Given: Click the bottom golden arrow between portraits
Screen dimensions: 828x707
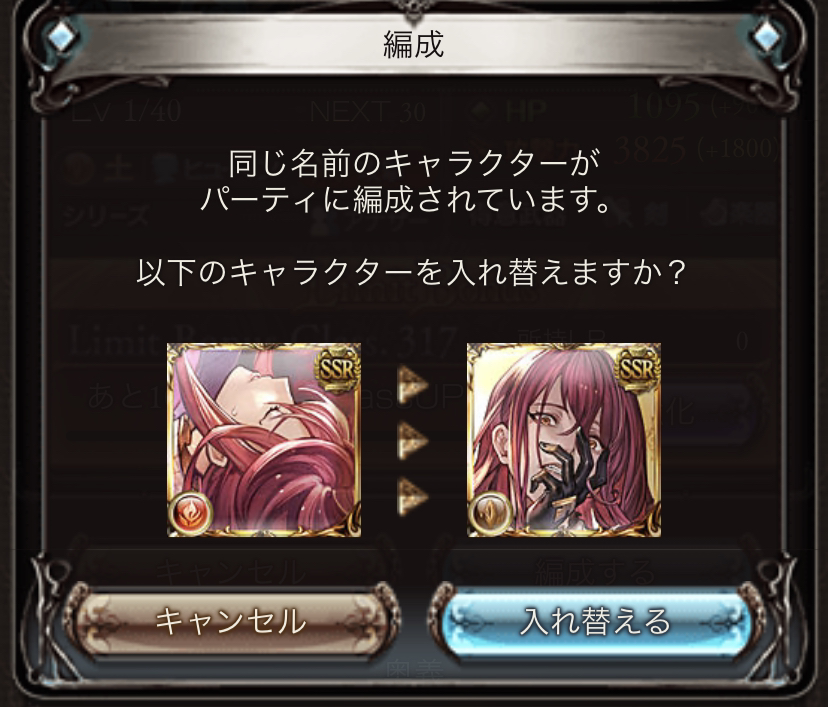Looking at the screenshot, I should point(412,495).
